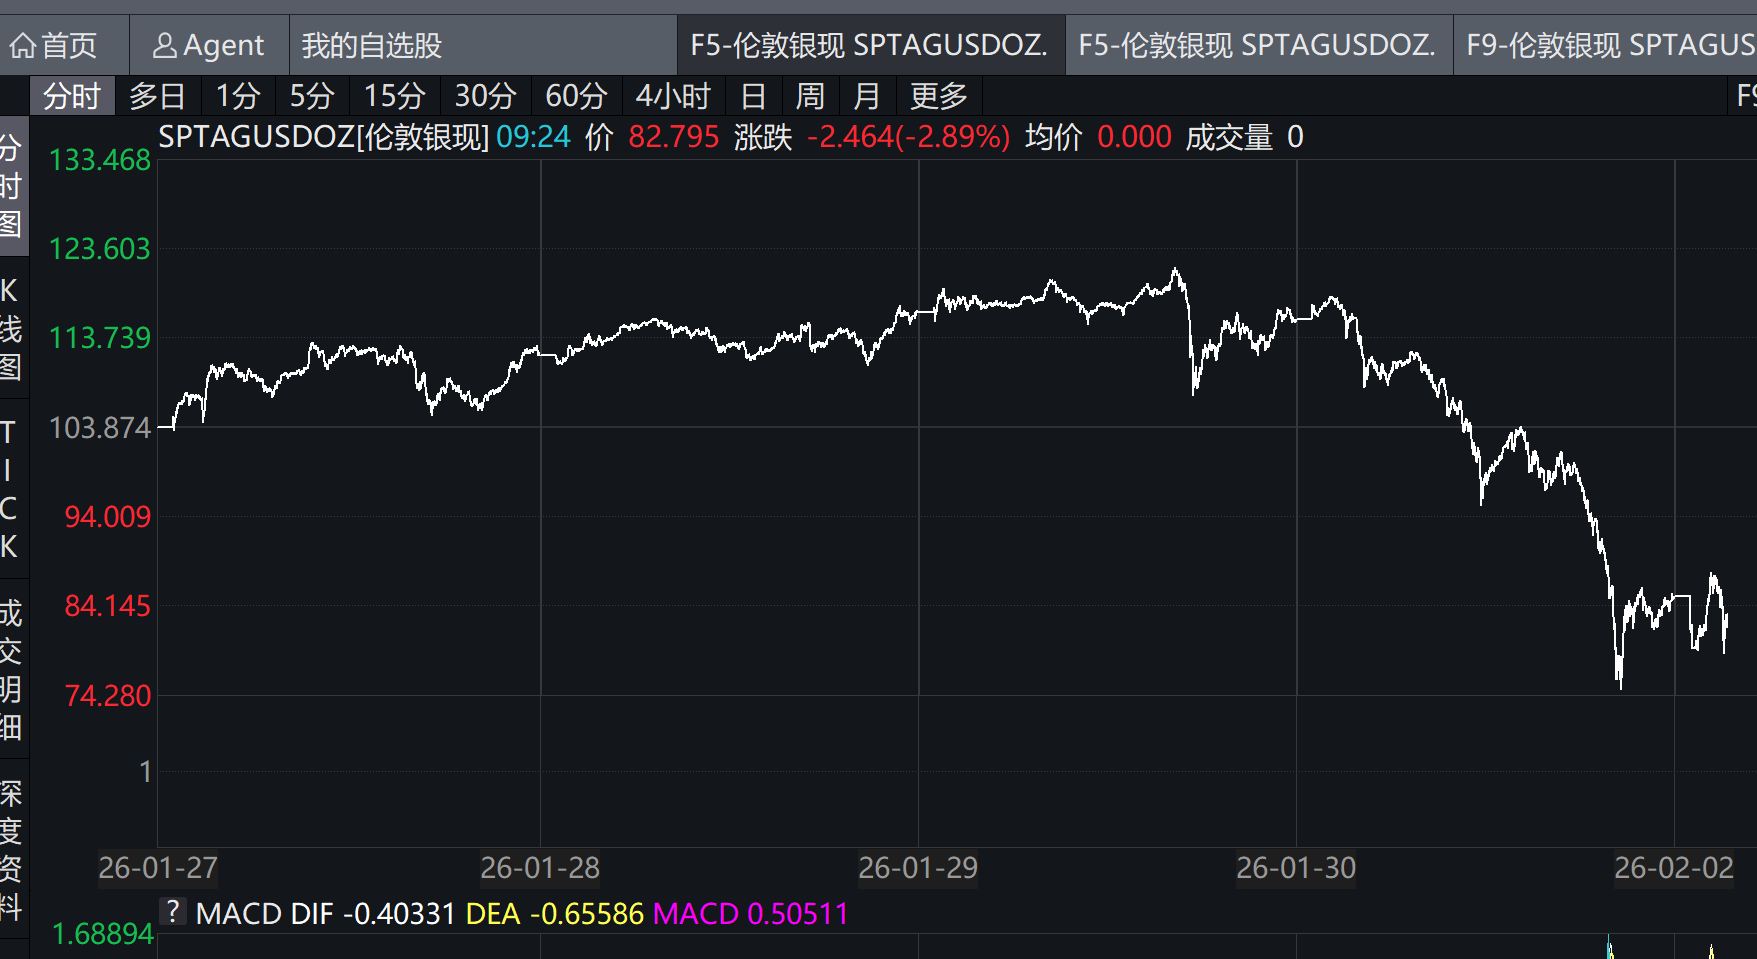This screenshot has height=959, width=1757.
Task: Select the 分时 intraday timeframe
Action: (72, 97)
